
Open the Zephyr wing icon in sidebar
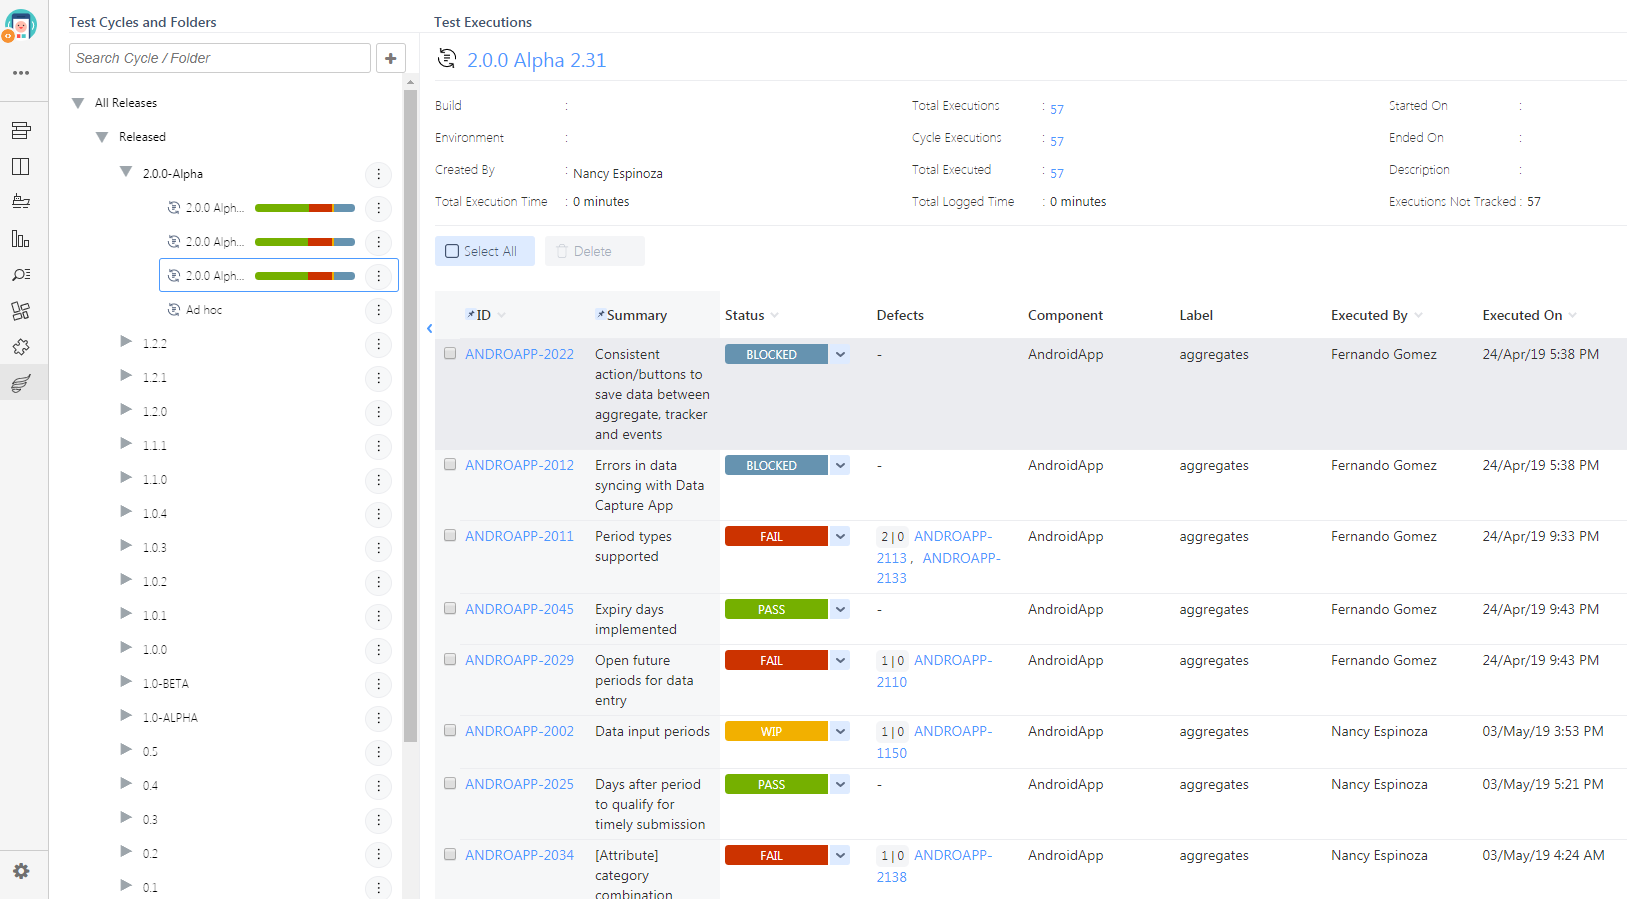click(x=21, y=383)
